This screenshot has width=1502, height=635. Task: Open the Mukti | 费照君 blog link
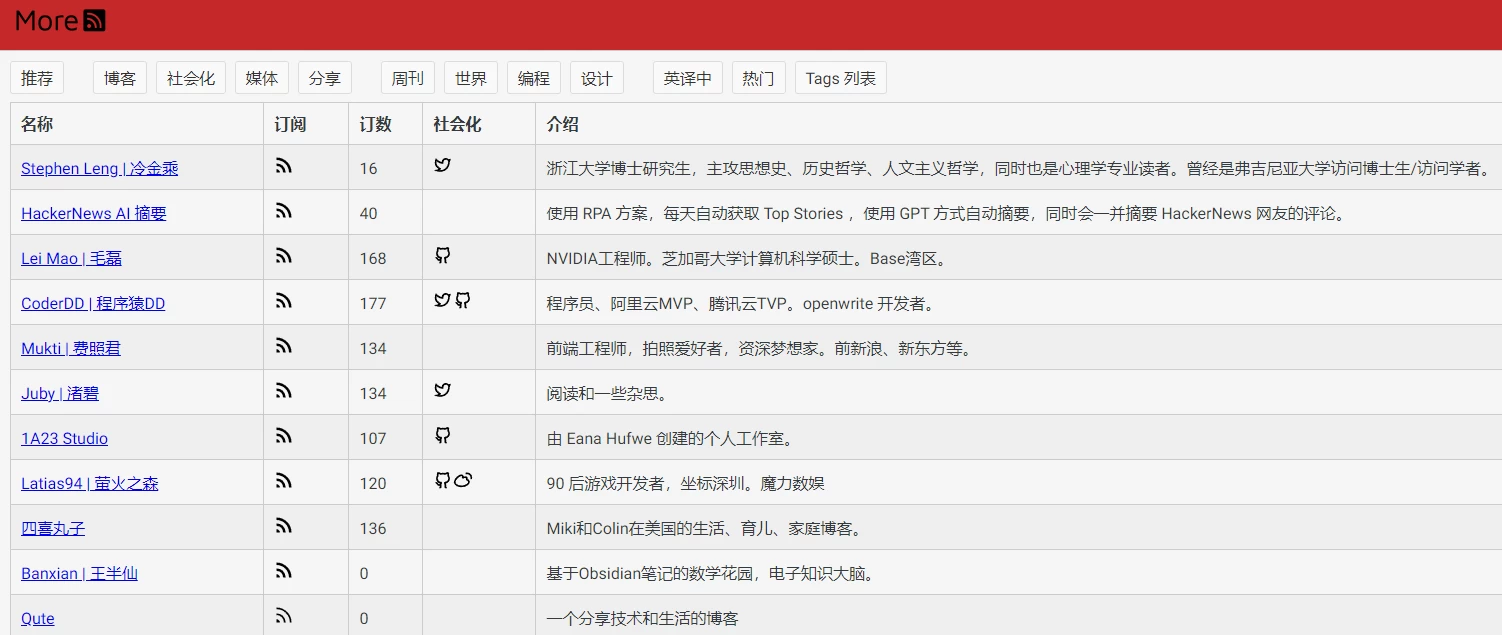[71, 349]
